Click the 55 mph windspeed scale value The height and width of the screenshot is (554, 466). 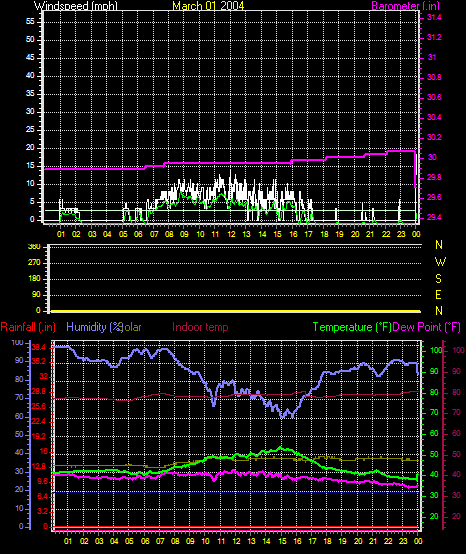coord(30,22)
